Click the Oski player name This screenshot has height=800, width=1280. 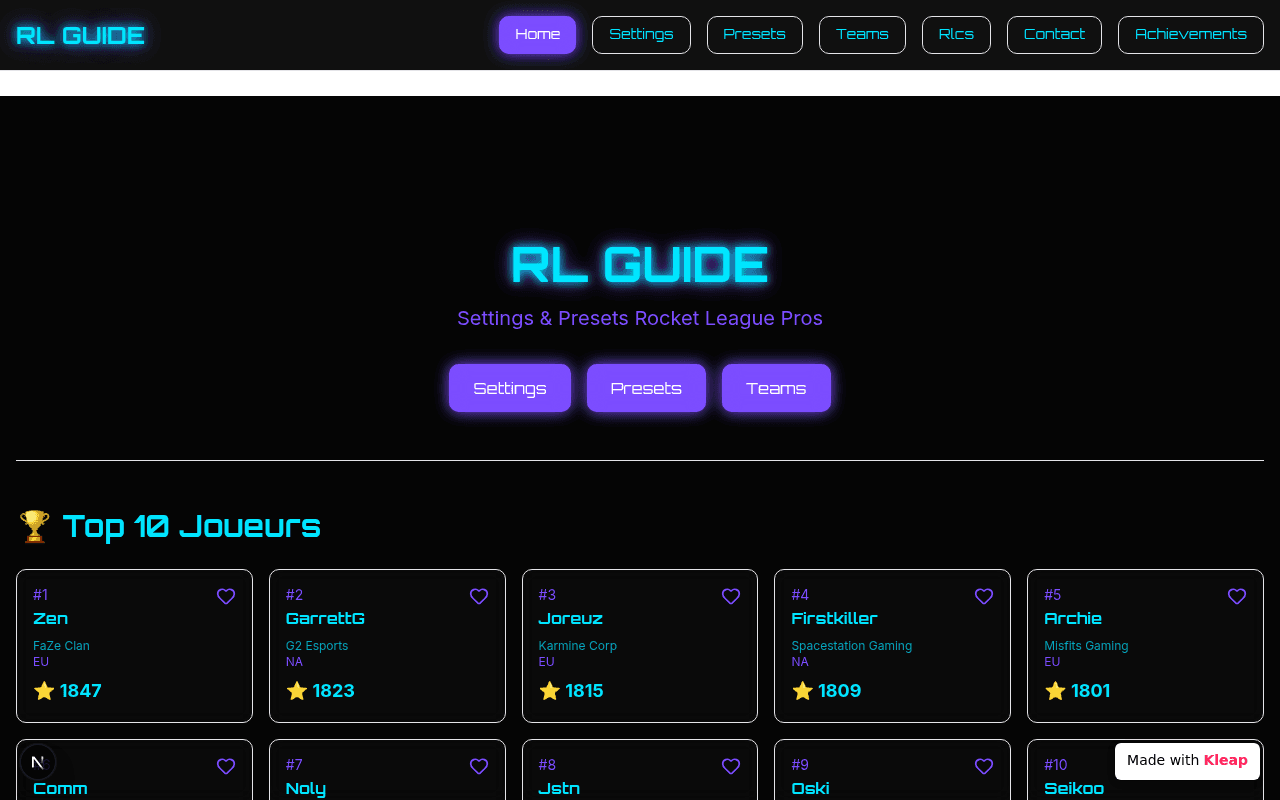click(810, 789)
